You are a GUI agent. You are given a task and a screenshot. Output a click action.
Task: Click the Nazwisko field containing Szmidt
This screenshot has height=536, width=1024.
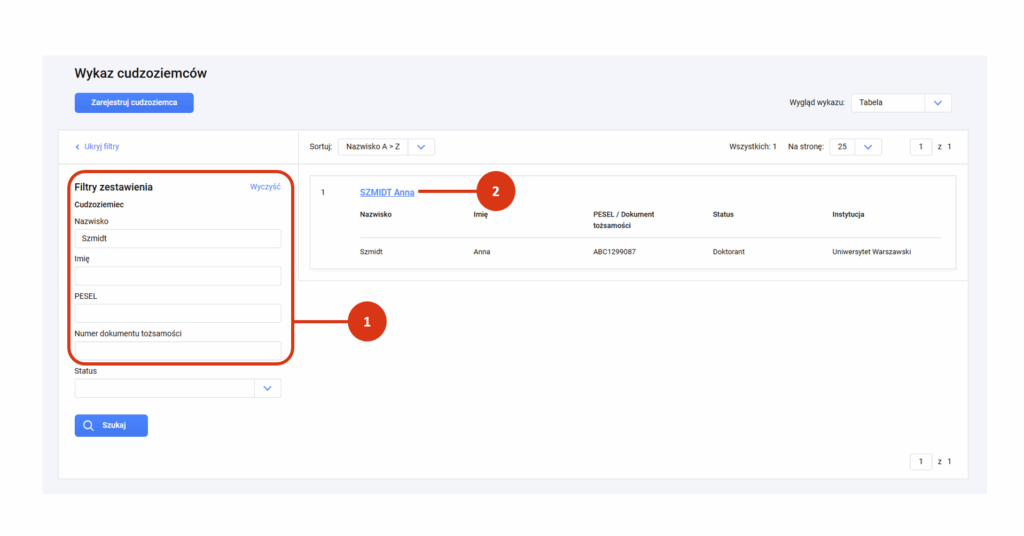point(178,238)
